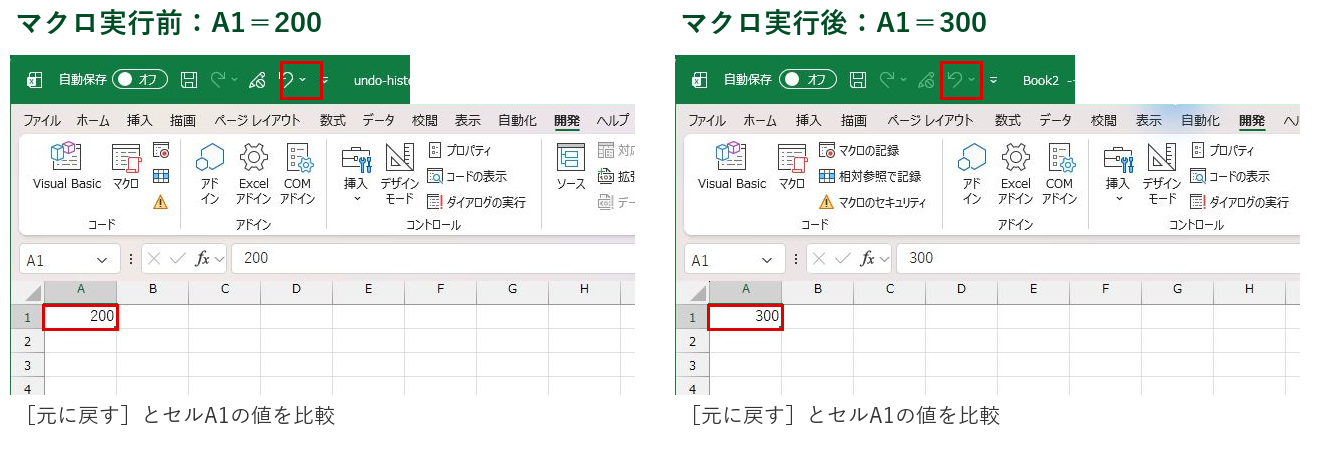Select cell A1 with 300 in right worksheet
Viewport: 1320px width, 450px height.
745,317
